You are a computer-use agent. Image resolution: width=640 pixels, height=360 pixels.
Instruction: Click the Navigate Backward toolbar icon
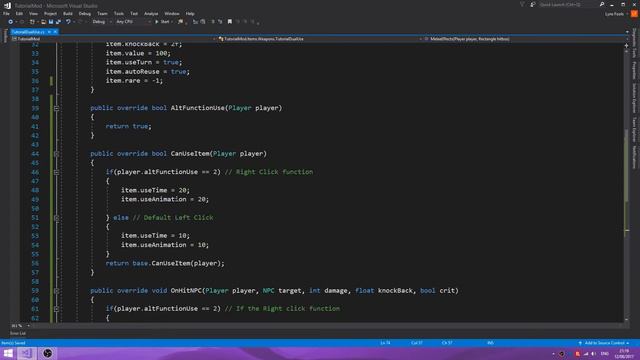tap(10, 22)
